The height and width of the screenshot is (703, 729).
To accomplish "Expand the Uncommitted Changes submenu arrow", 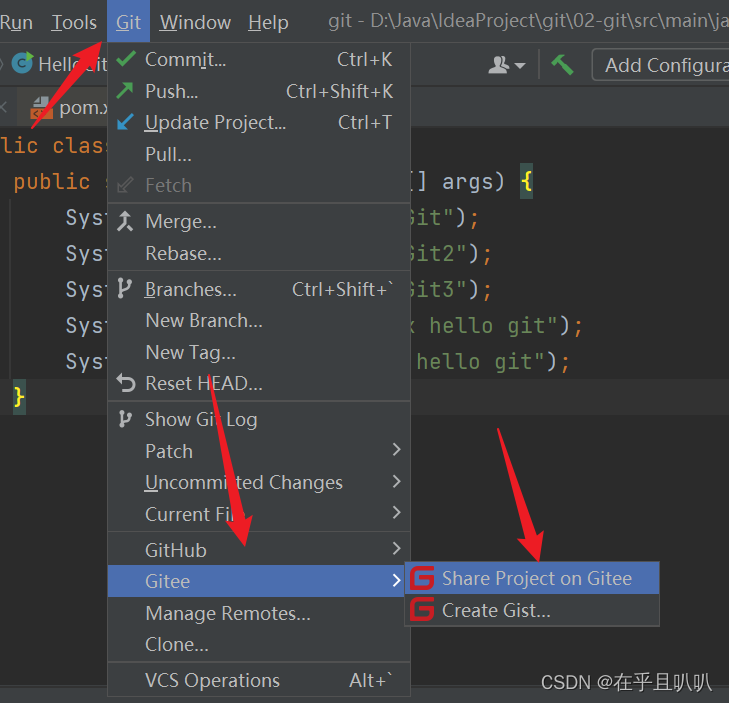I will point(396,481).
